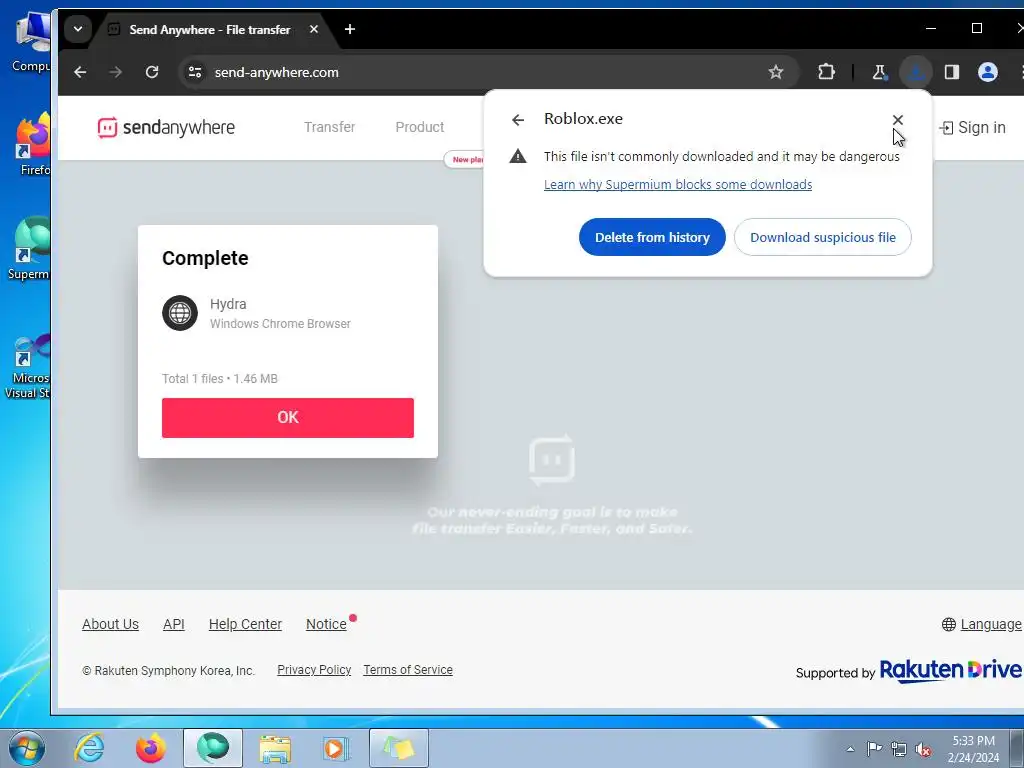Select the Supermium desktop shortcut
1024x768 pixels.
pyautogui.click(x=31, y=248)
